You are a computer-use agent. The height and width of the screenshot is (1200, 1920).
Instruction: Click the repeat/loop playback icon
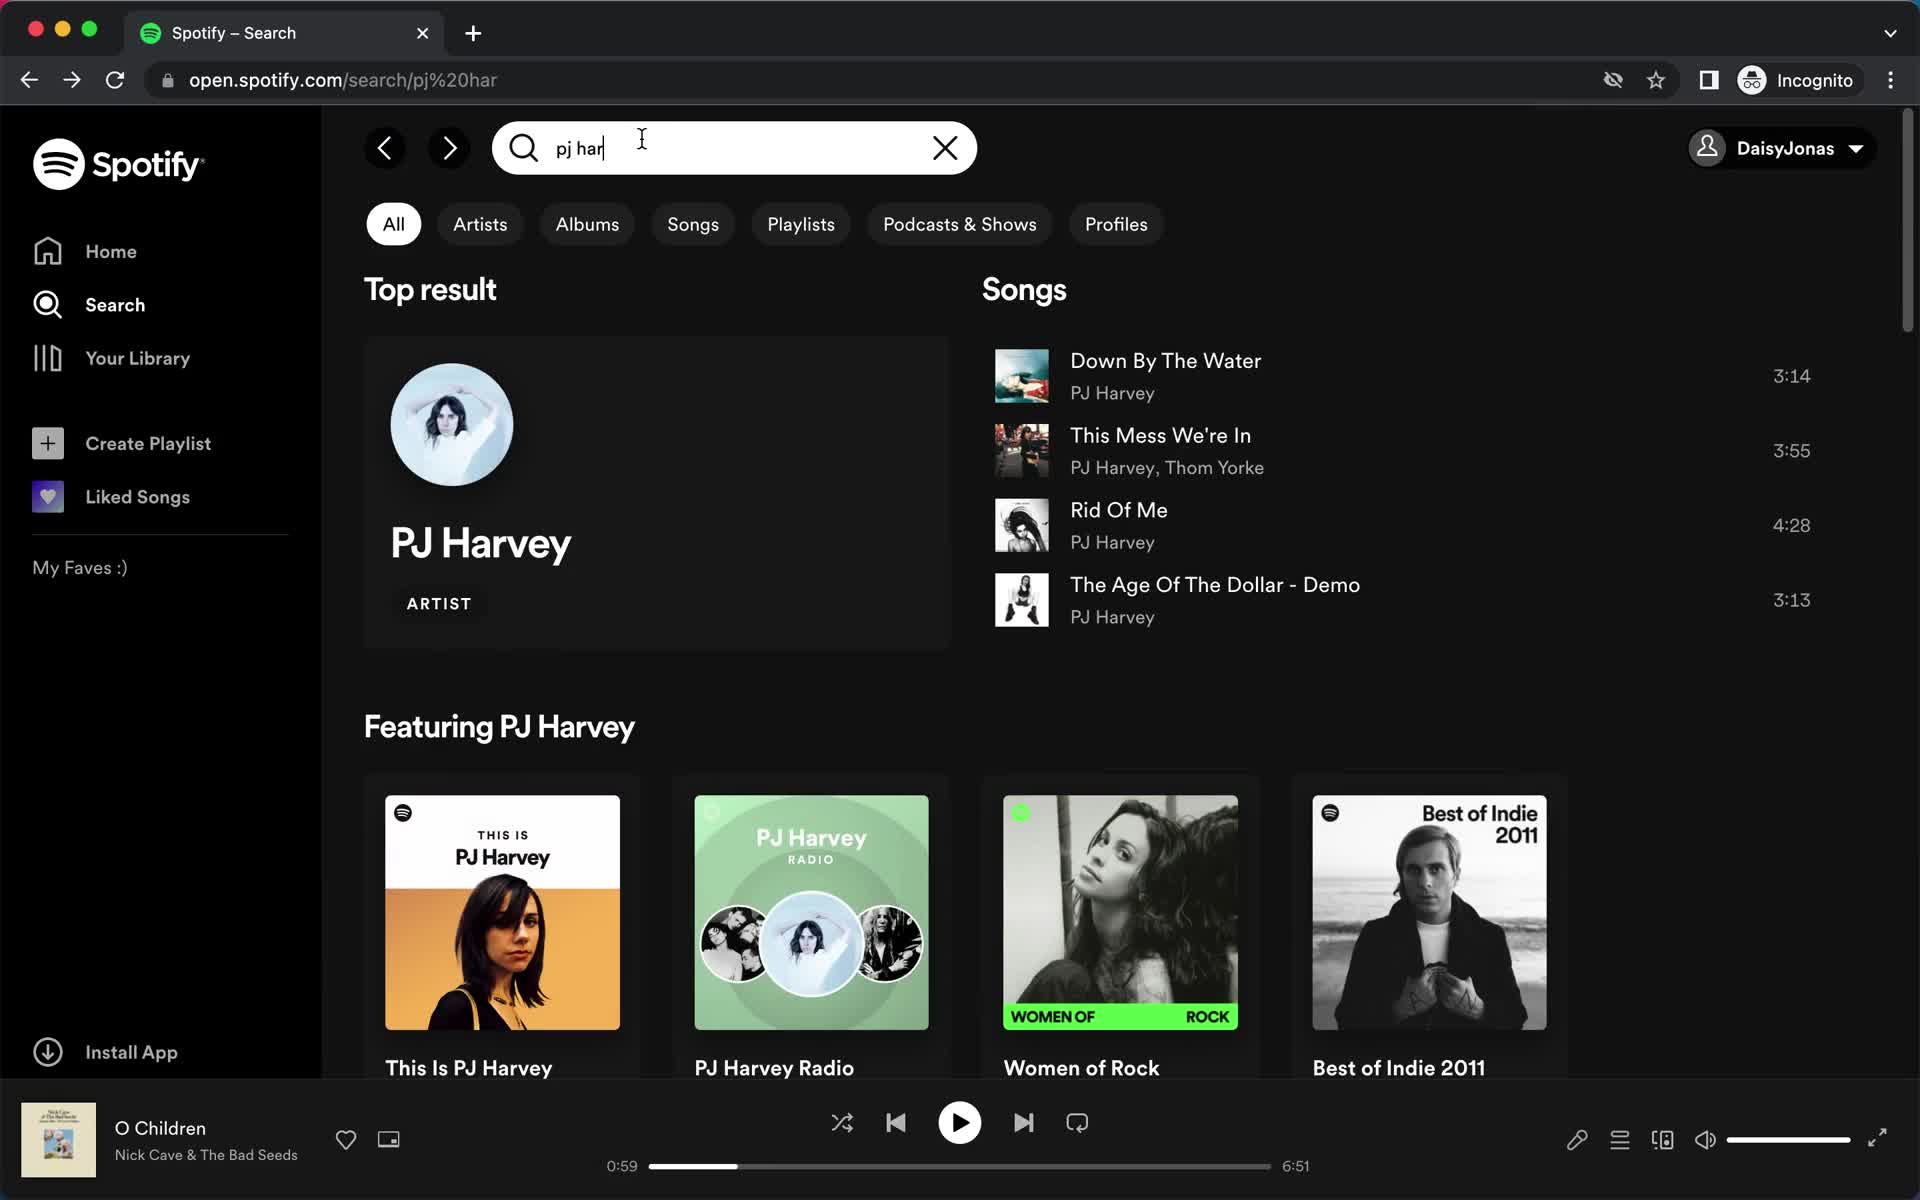coord(1077,1121)
